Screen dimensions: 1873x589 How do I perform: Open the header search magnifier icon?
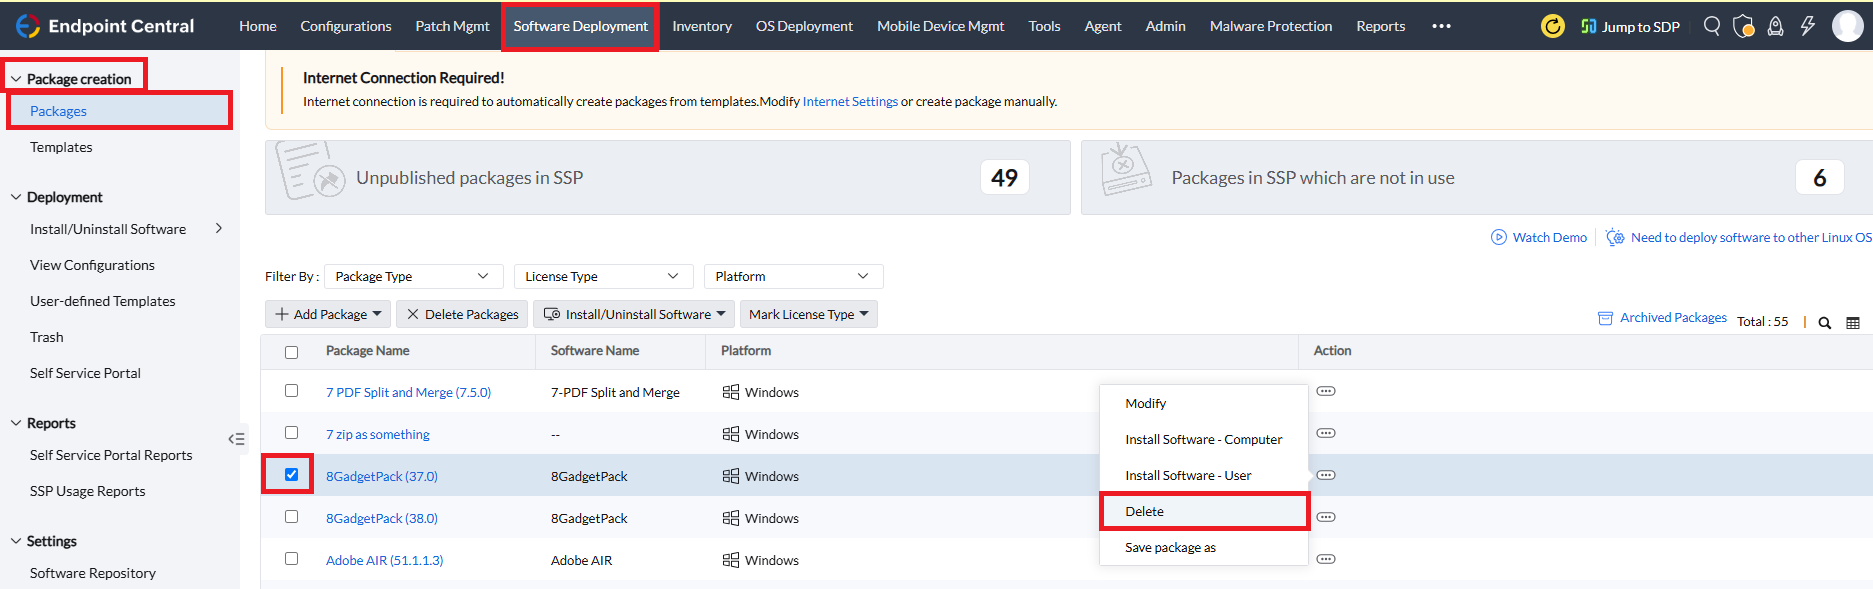1712,26
